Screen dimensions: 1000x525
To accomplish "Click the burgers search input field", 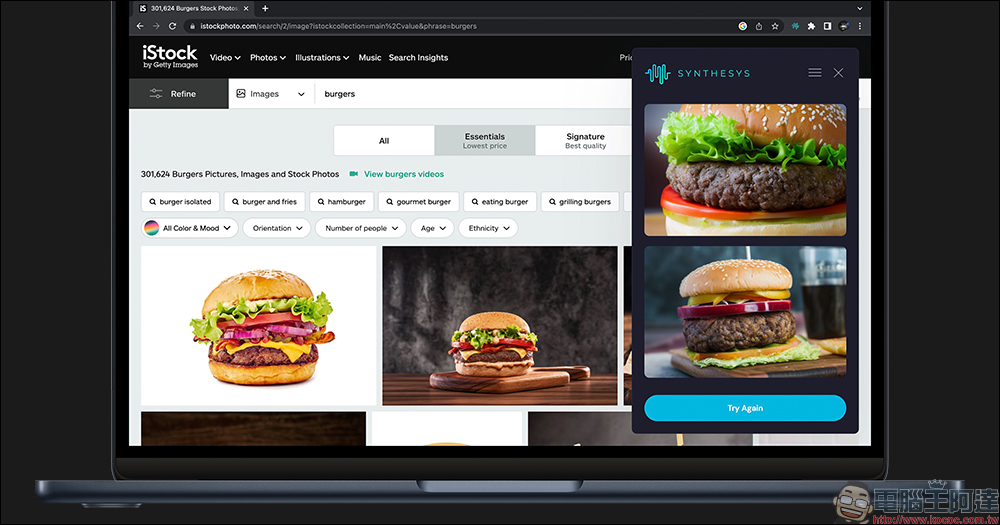I will 472,94.
